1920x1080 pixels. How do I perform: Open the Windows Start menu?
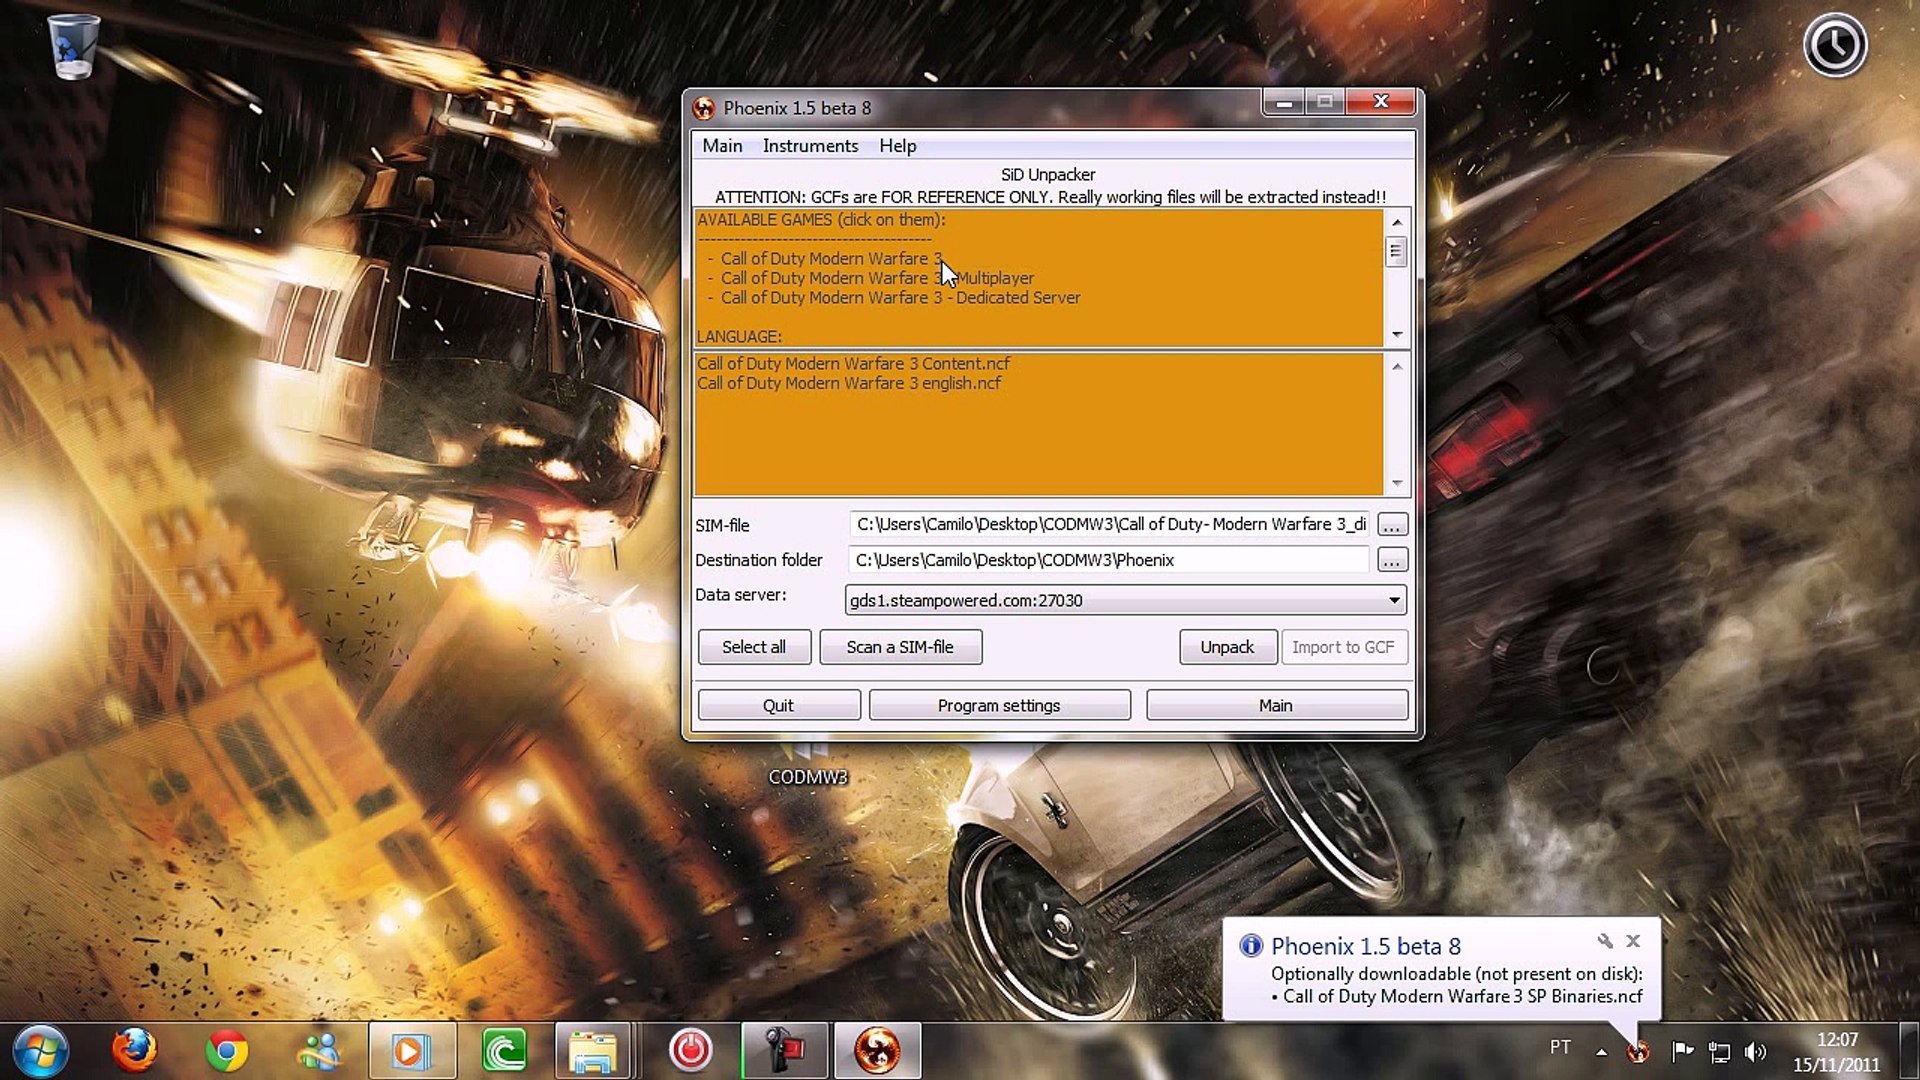point(40,1051)
